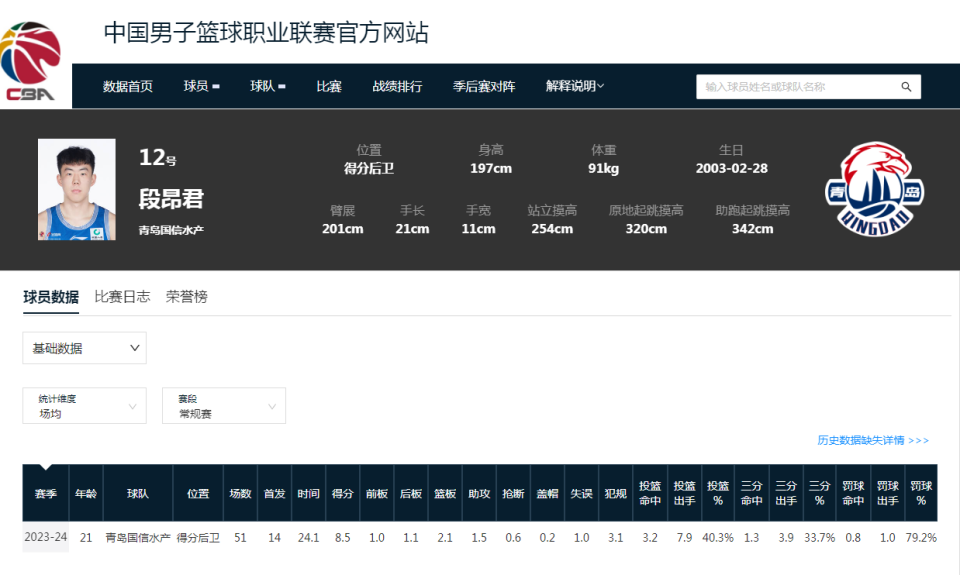
Task: Sort table by 助攻 column
Action: click(x=479, y=494)
